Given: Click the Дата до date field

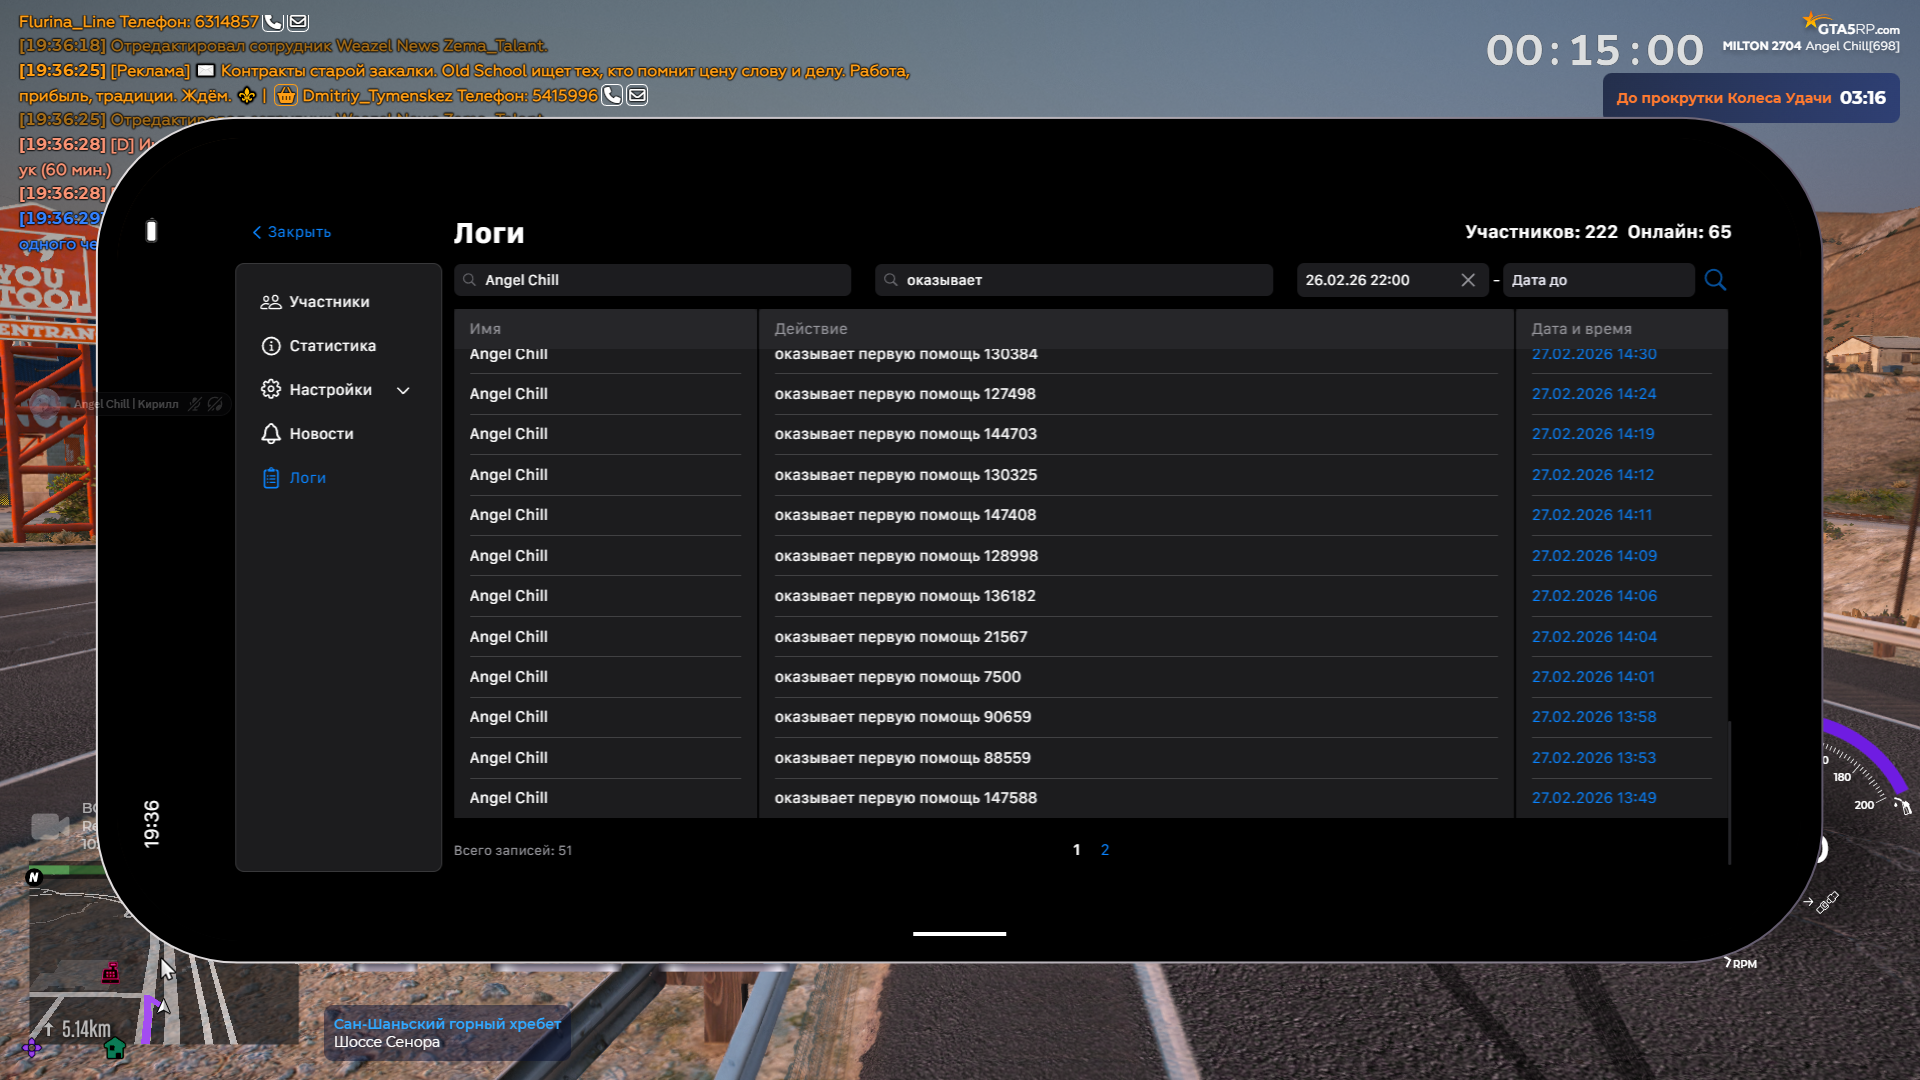Looking at the screenshot, I should click(1597, 280).
